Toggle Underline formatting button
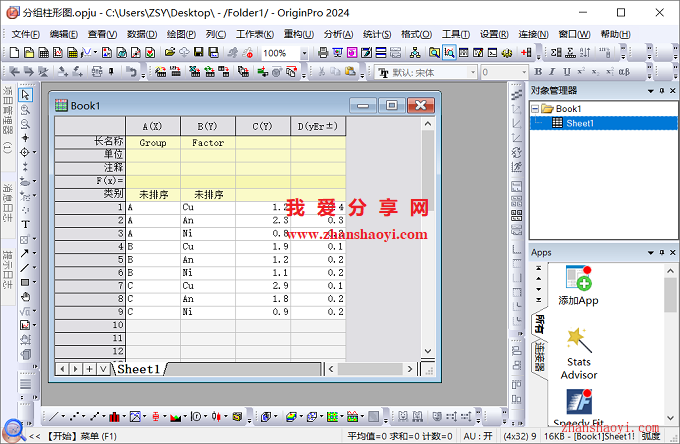Image resolution: width=680 pixels, height=444 pixels. (x=566, y=72)
